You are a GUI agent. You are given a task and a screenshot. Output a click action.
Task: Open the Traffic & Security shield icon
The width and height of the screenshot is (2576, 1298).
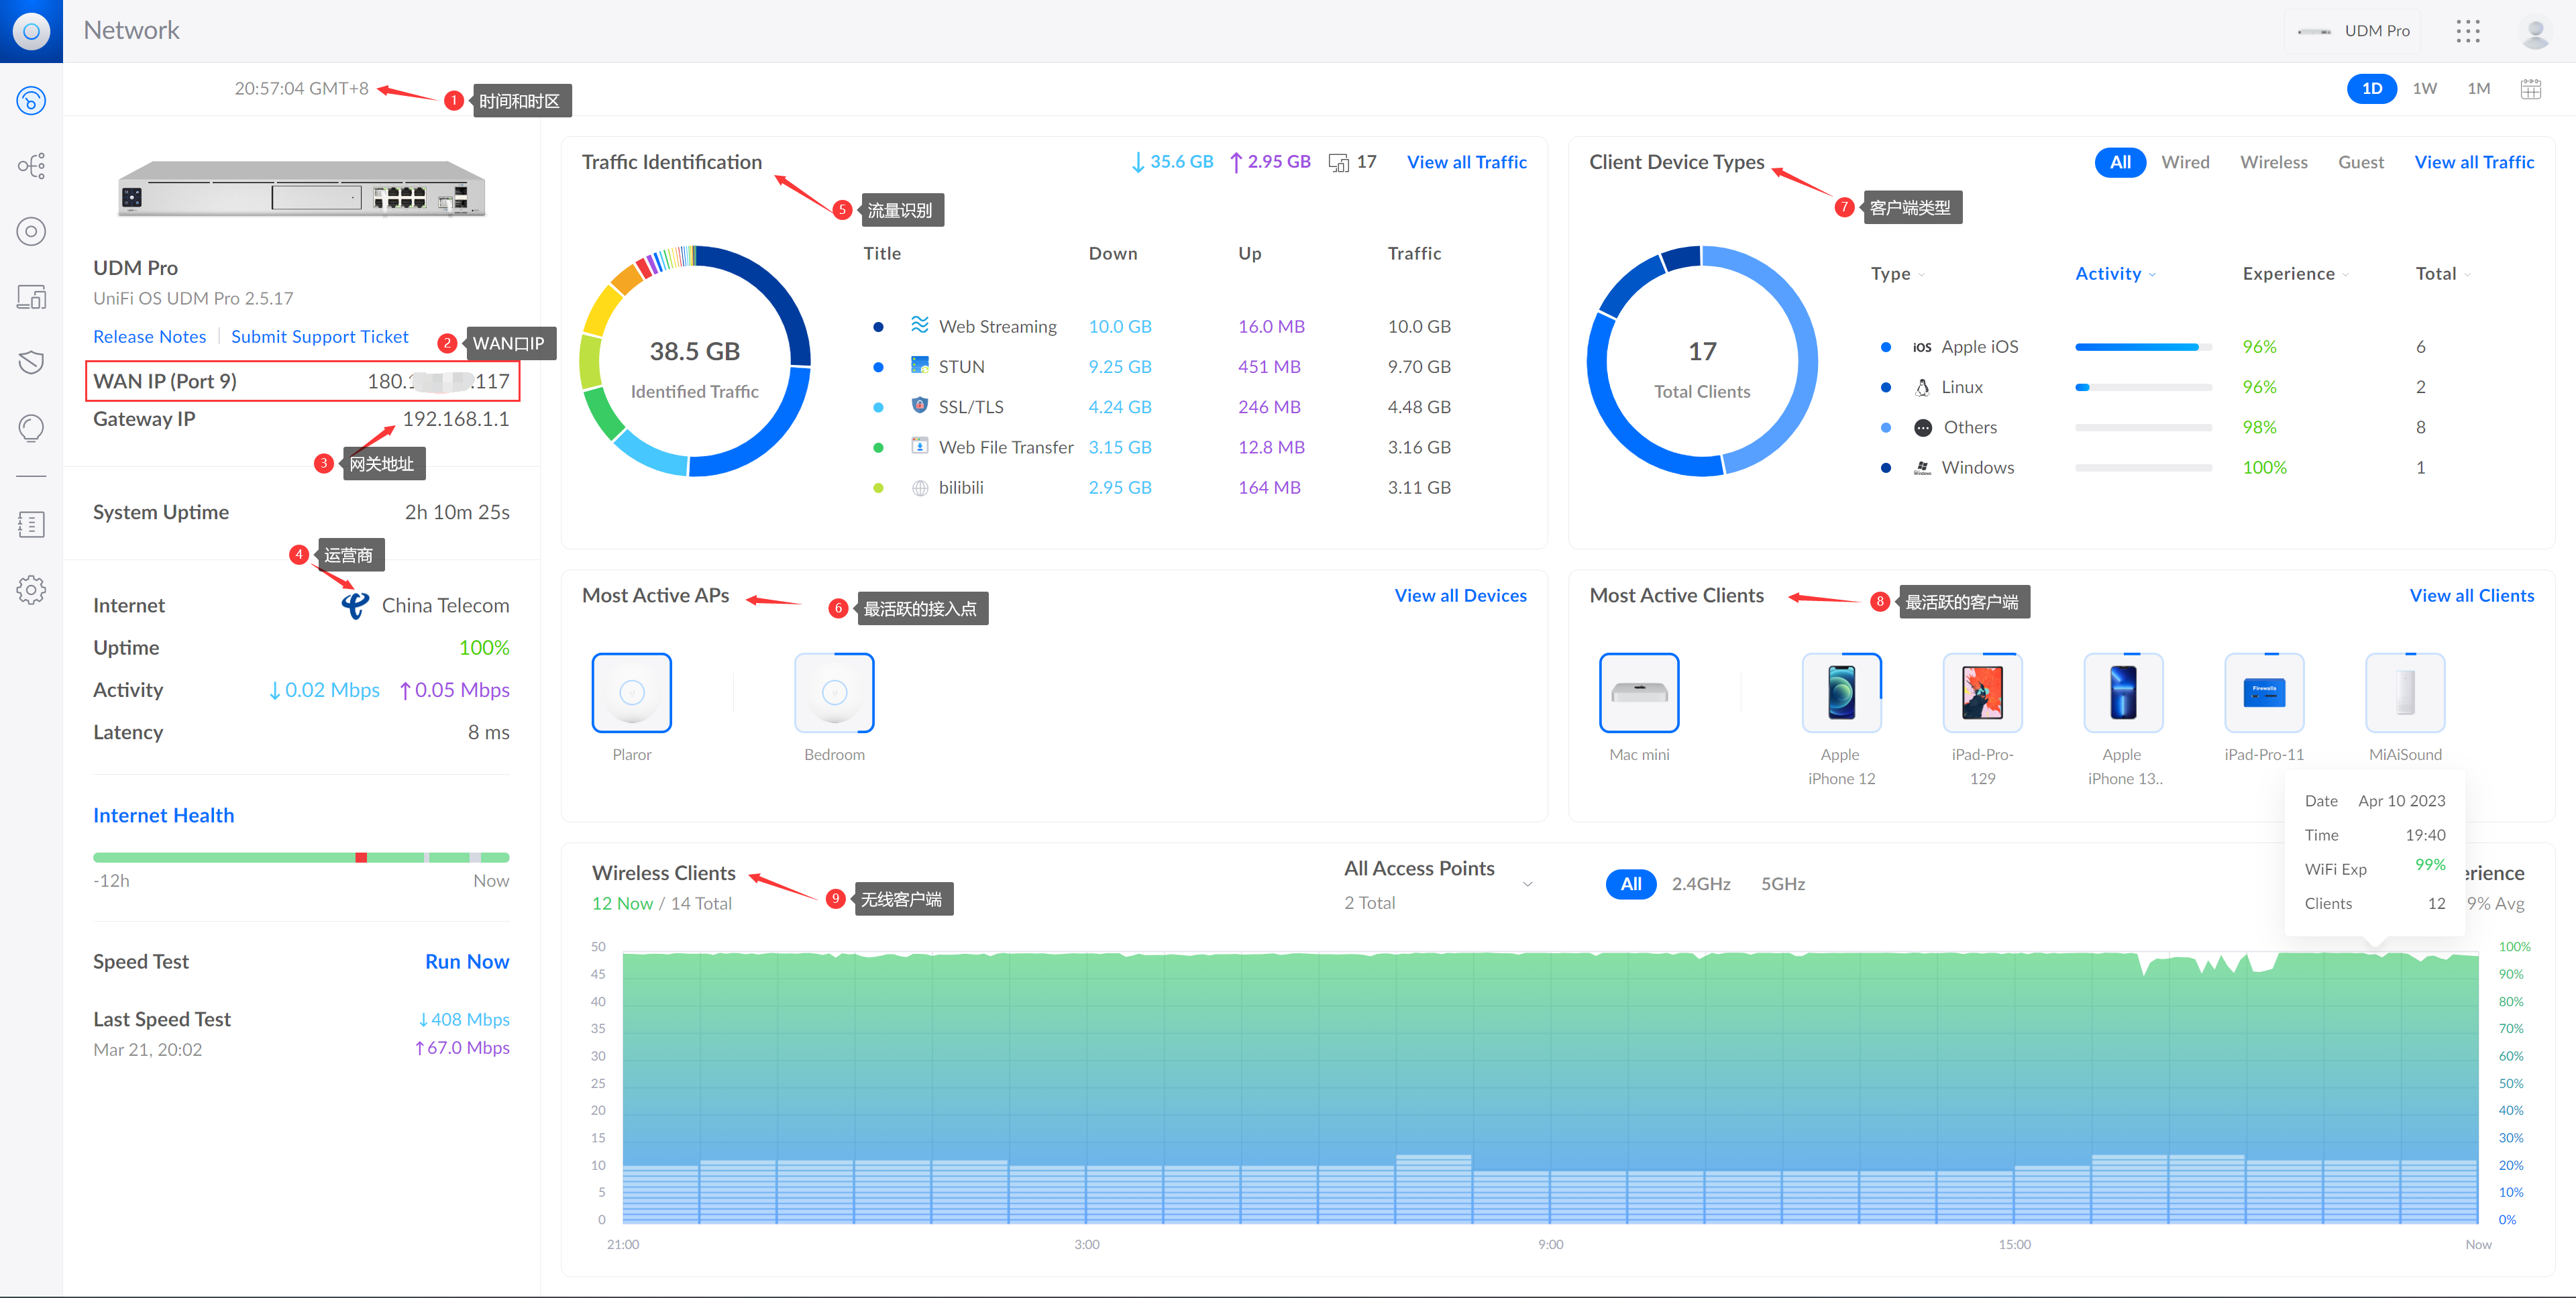point(31,362)
